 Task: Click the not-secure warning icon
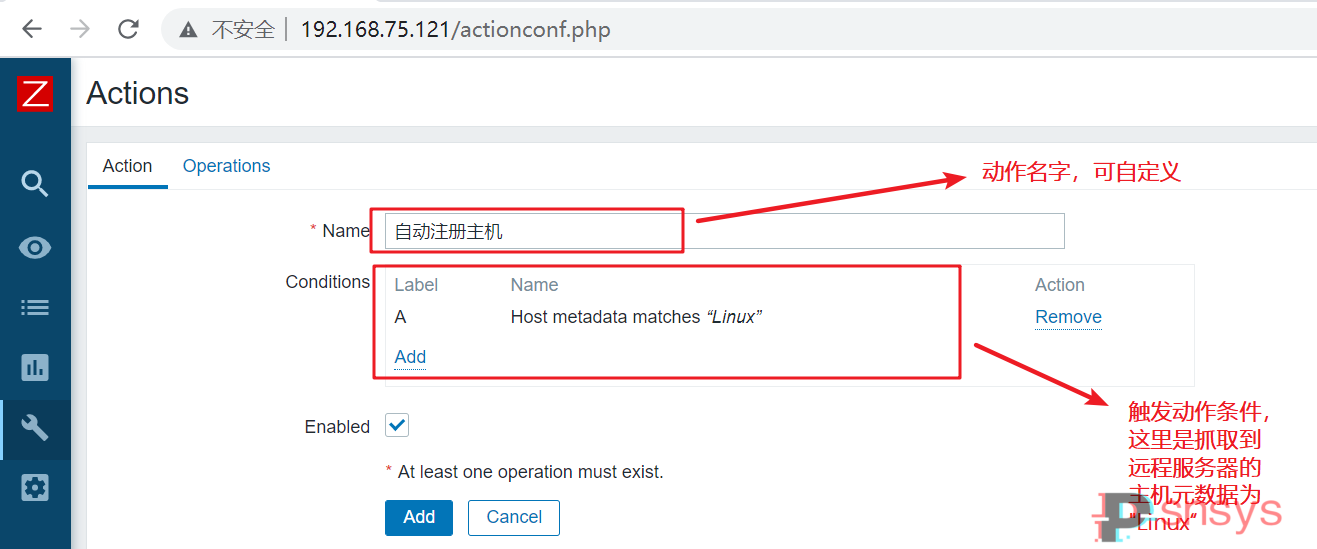coord(189,30)
